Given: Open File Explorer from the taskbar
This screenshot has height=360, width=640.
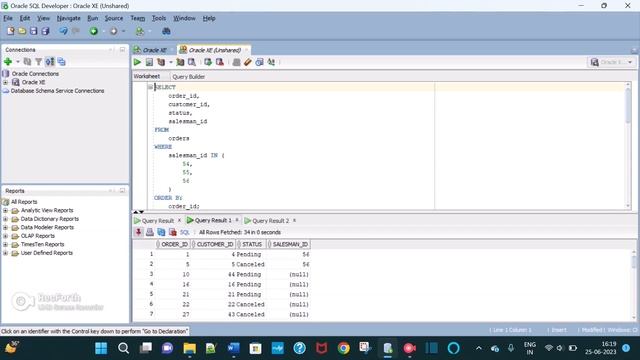Looking at the screenshot, I should (x=189, y=348).
